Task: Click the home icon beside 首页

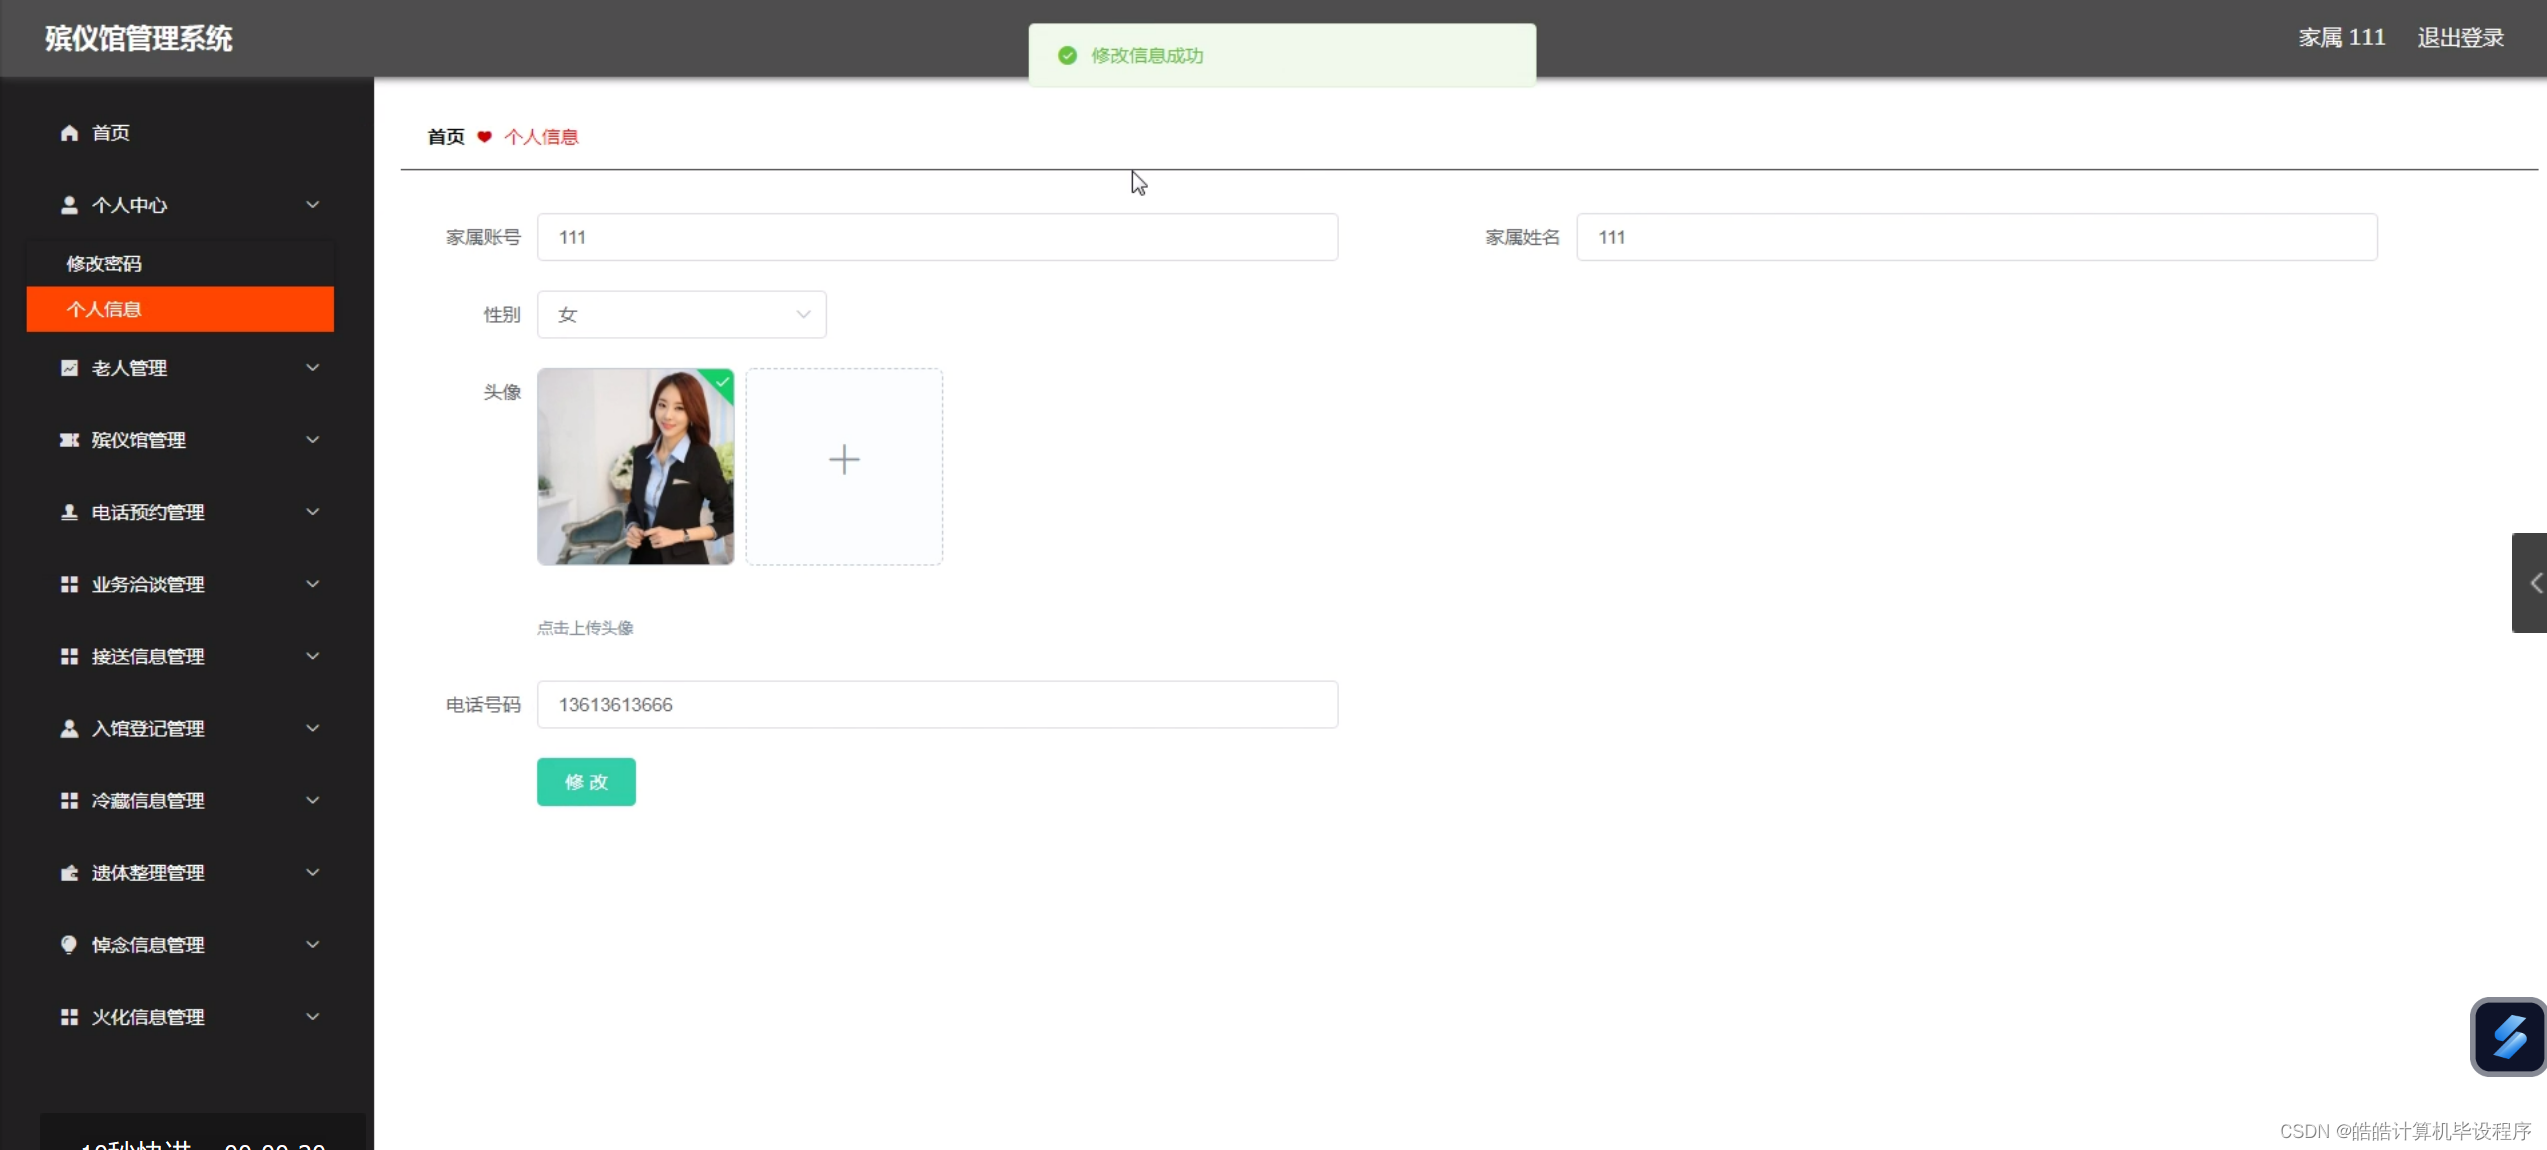Action: click(x=69, y=133)
